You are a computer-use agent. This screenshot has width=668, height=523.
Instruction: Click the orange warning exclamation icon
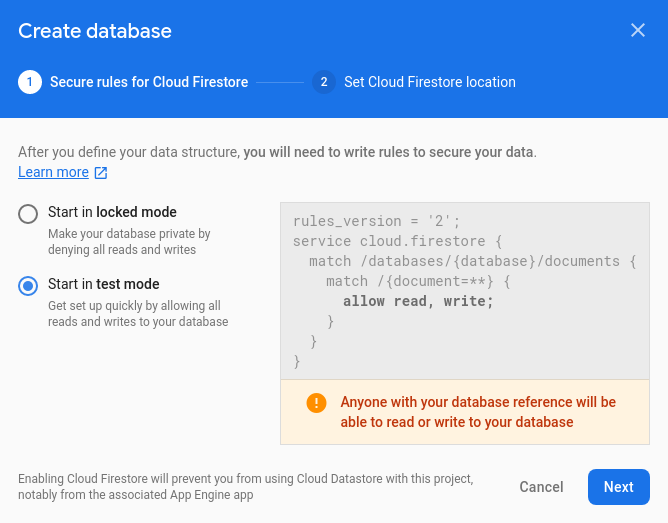(x=316, y=403)
